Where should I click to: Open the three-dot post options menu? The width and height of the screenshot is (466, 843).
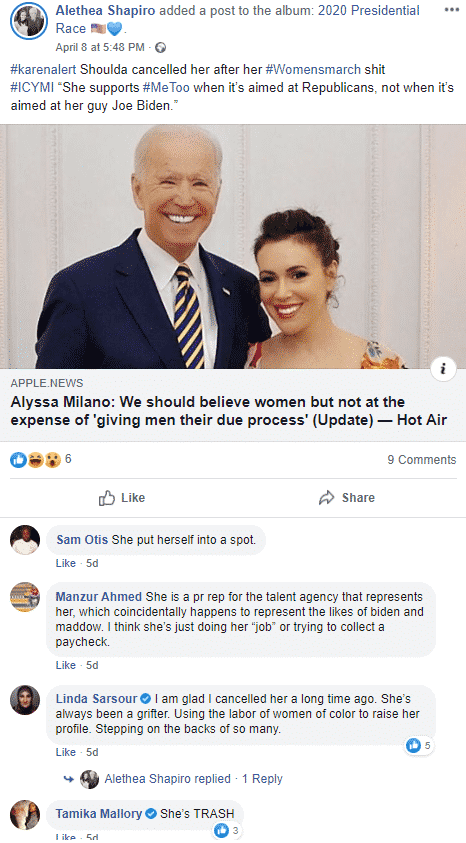452,10
